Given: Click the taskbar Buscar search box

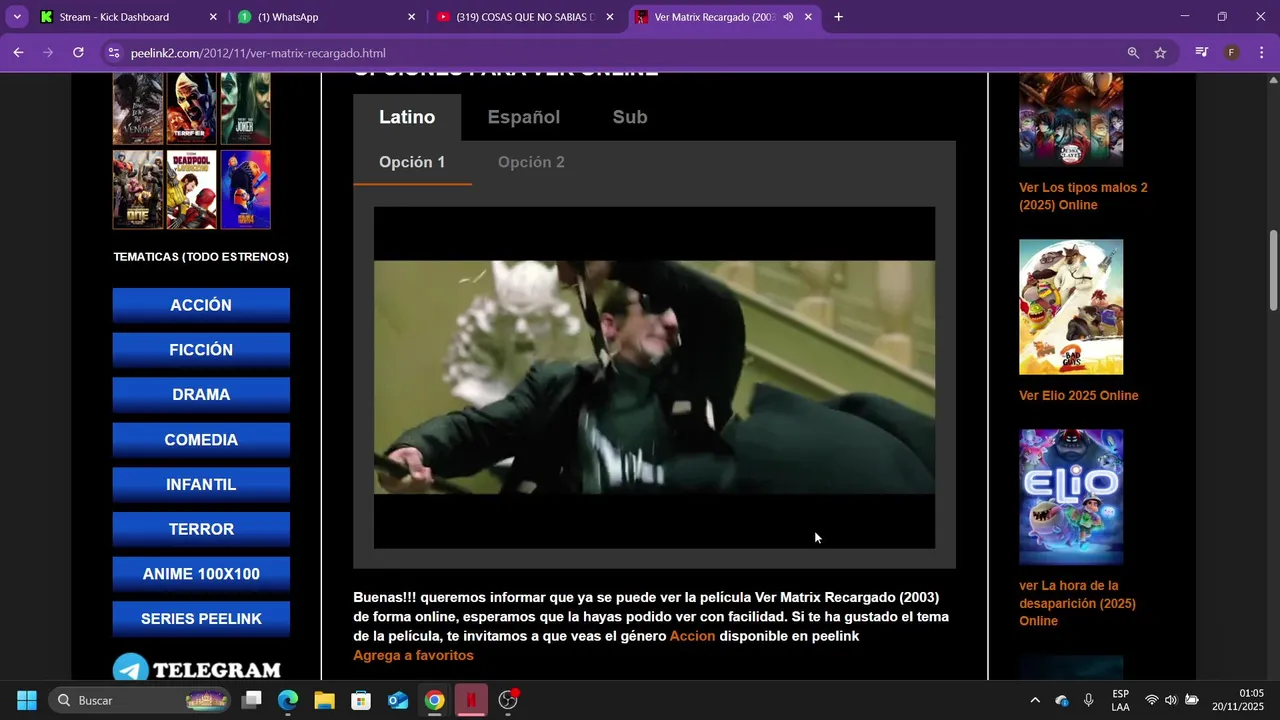Looking at the screenshot, I should (x=141, y=700).
